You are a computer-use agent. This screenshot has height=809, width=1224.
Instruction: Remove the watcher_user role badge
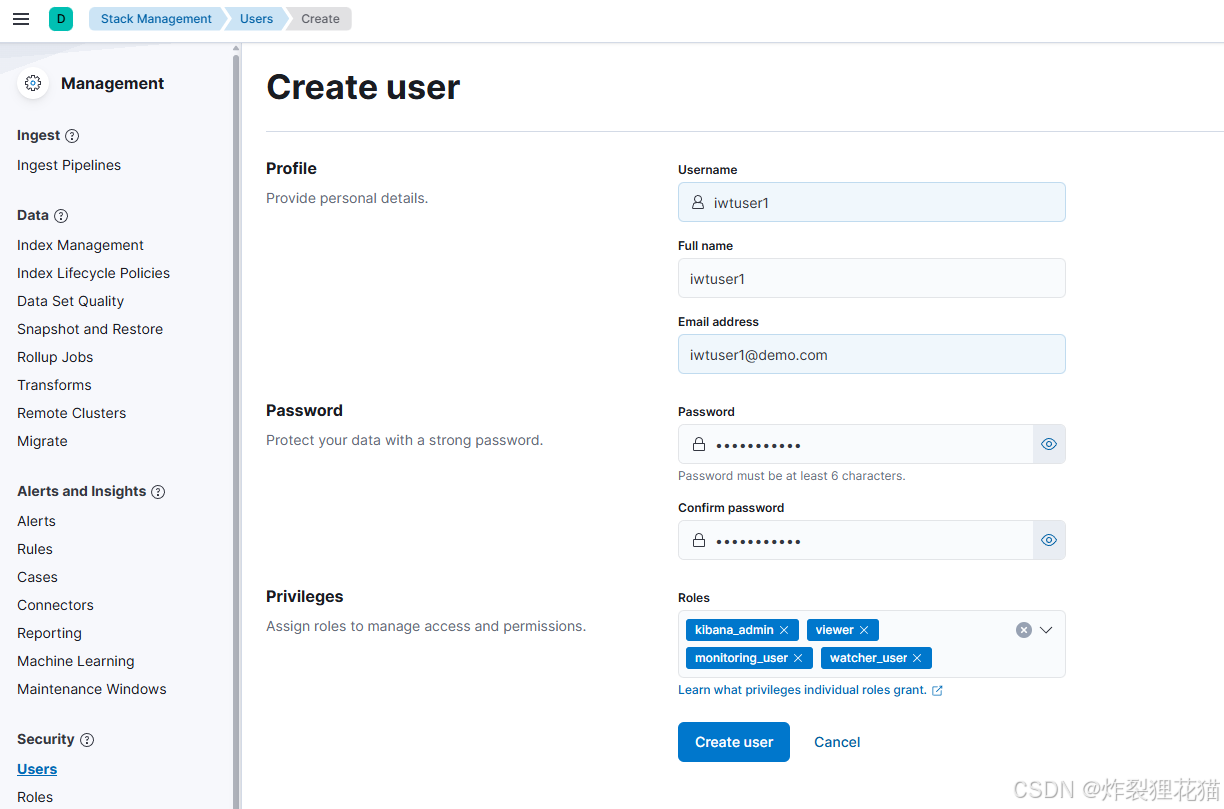pos(917,658)
